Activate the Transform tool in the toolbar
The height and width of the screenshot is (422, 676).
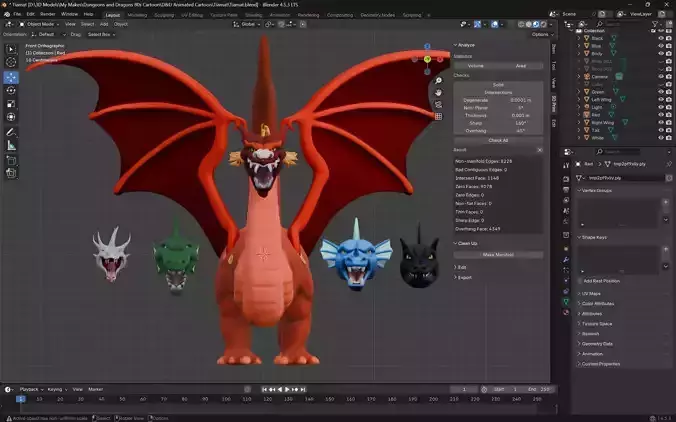pyautogui.click(x=11, y=117)
